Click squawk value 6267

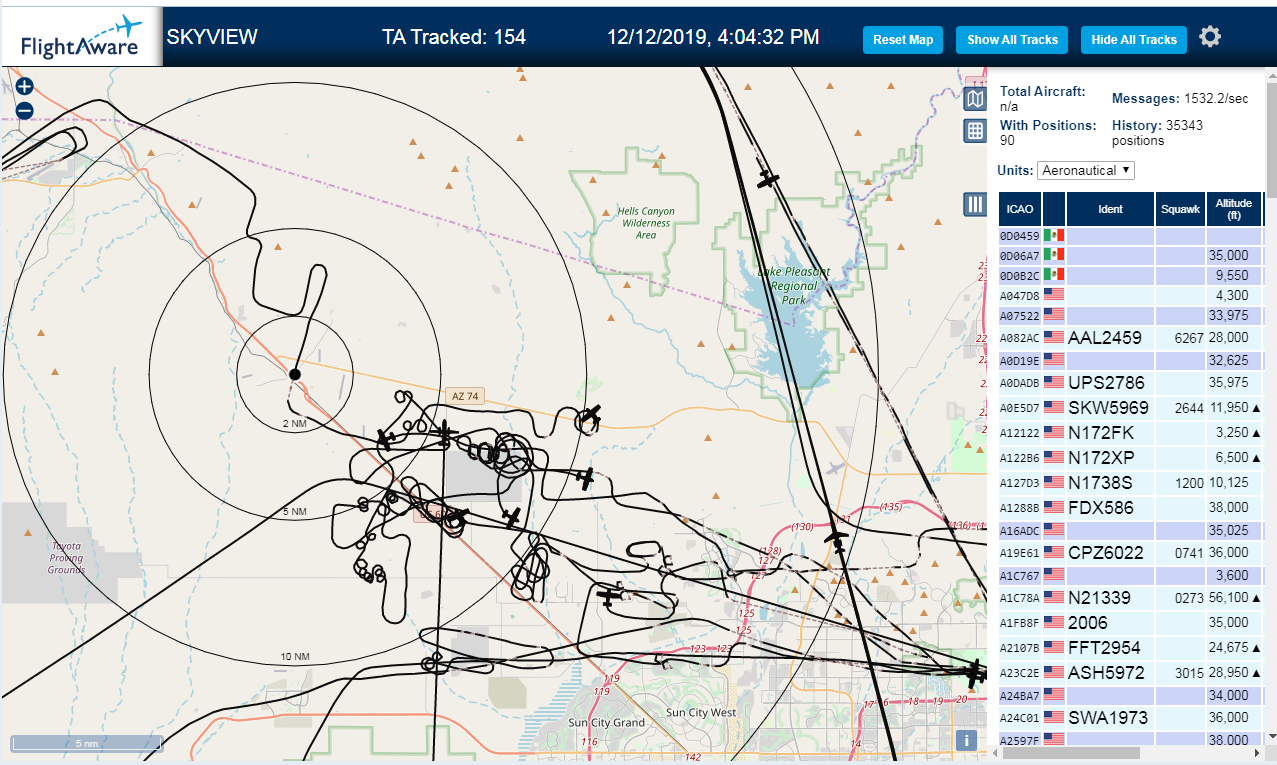[1189, 338]
